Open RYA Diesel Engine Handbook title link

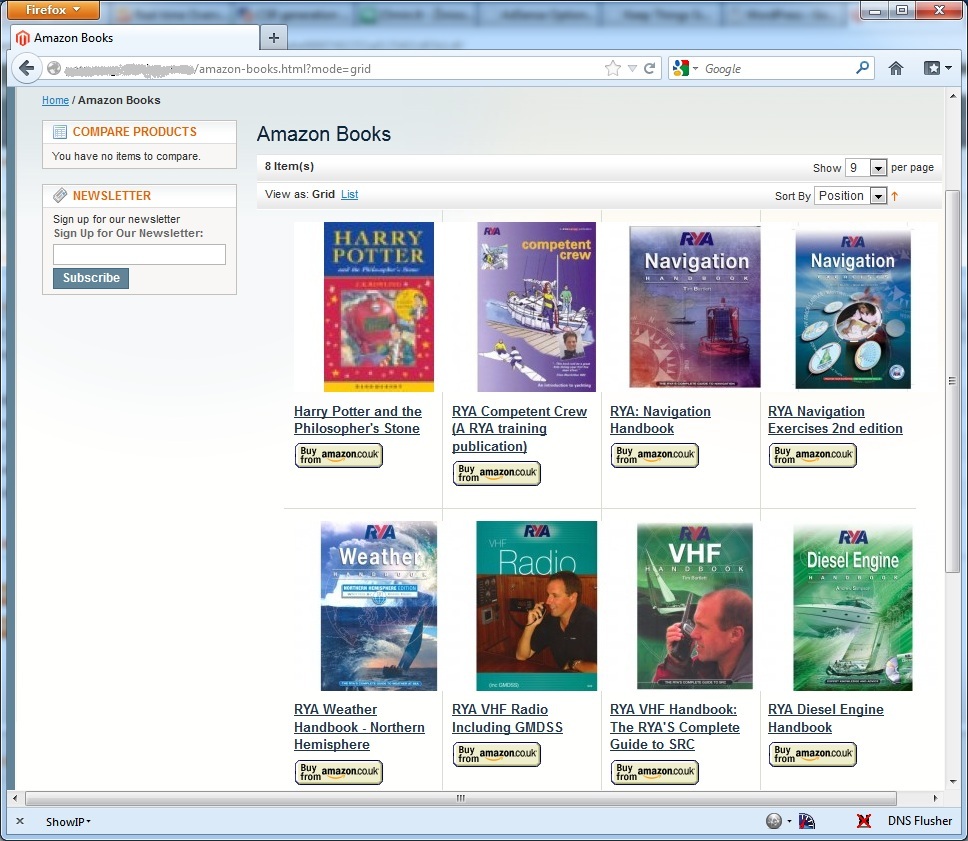[826, 718]
